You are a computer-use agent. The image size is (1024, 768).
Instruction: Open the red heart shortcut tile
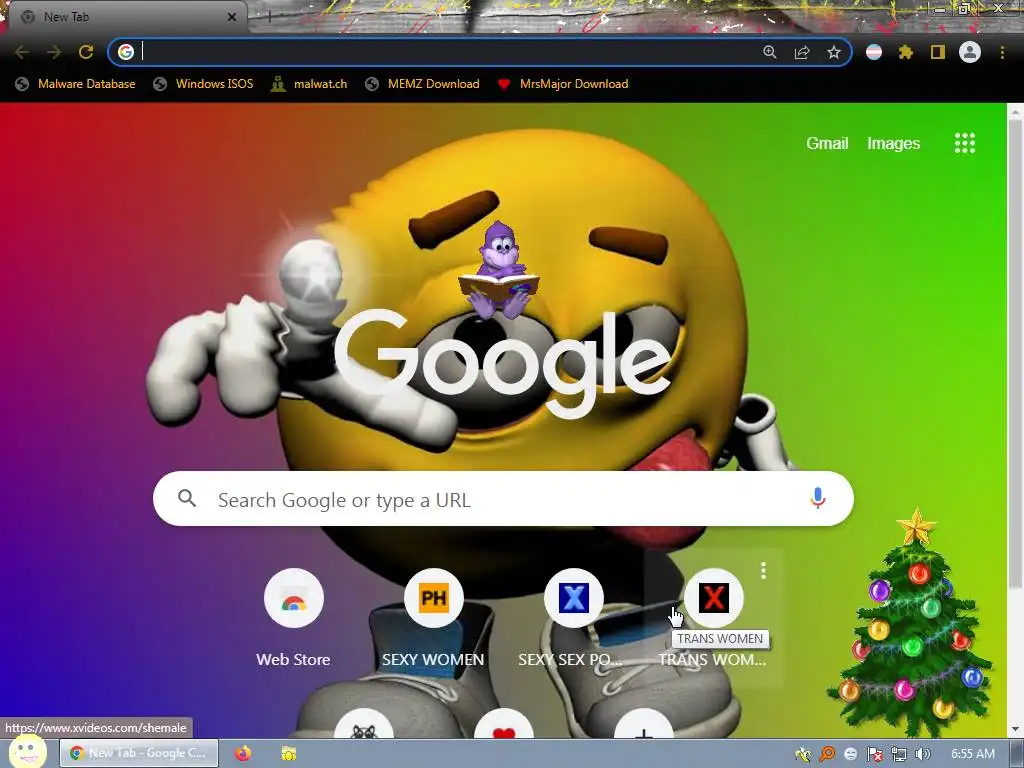coord(504,723)
